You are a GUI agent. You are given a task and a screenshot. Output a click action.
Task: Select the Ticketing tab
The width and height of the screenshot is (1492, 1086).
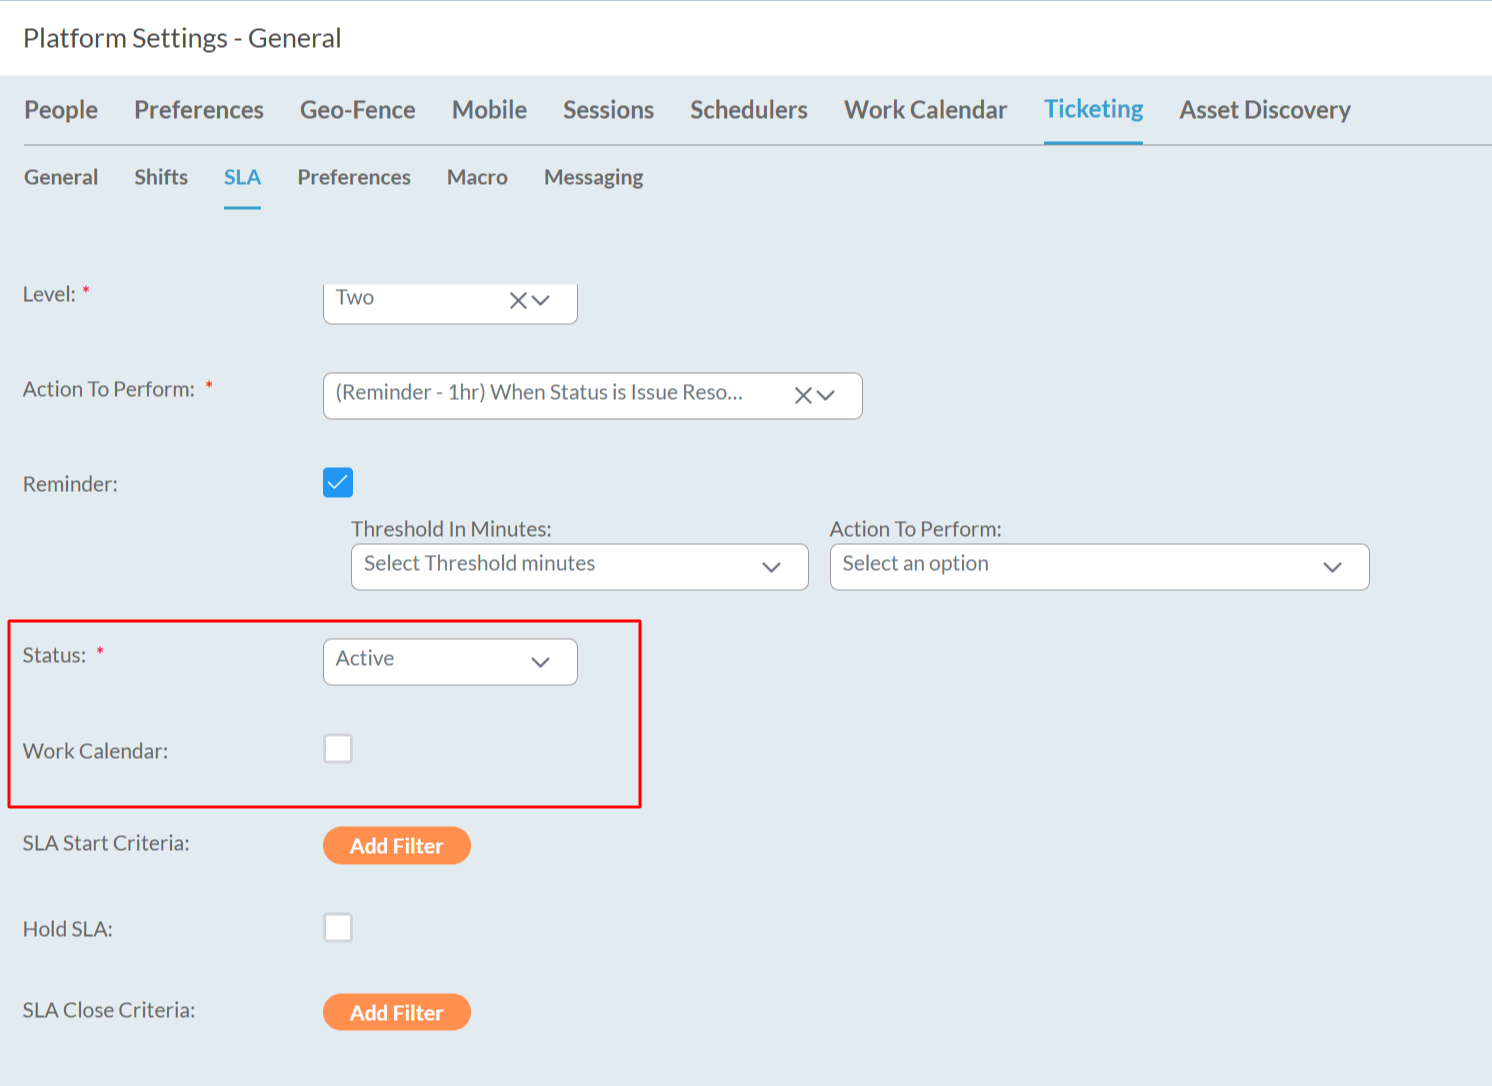pyautogui.click(x=1093, y=110)
